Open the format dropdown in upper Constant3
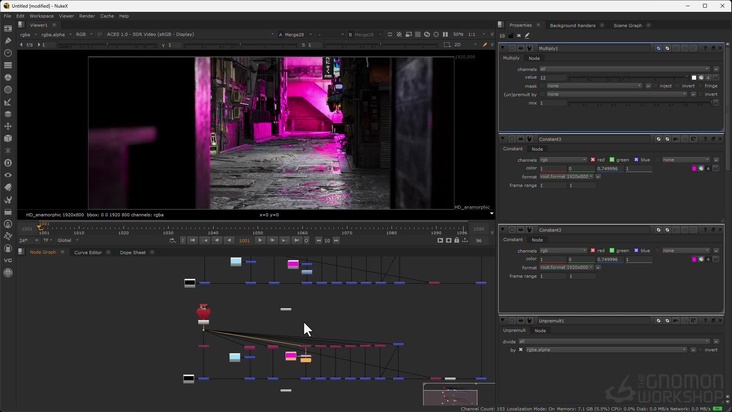The image size is (732, 412). pyautogui.click(x=566, y=177)
